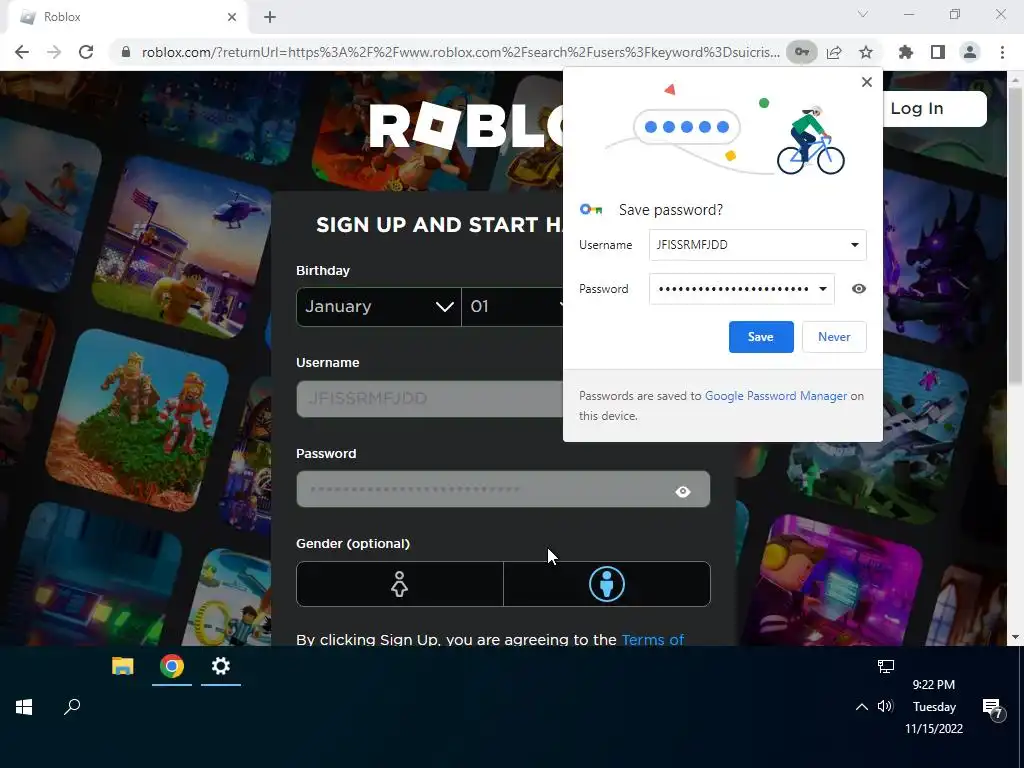1024x768 pixels.
Task: Click the Roblox Password field
Action: tap(503, 489)
